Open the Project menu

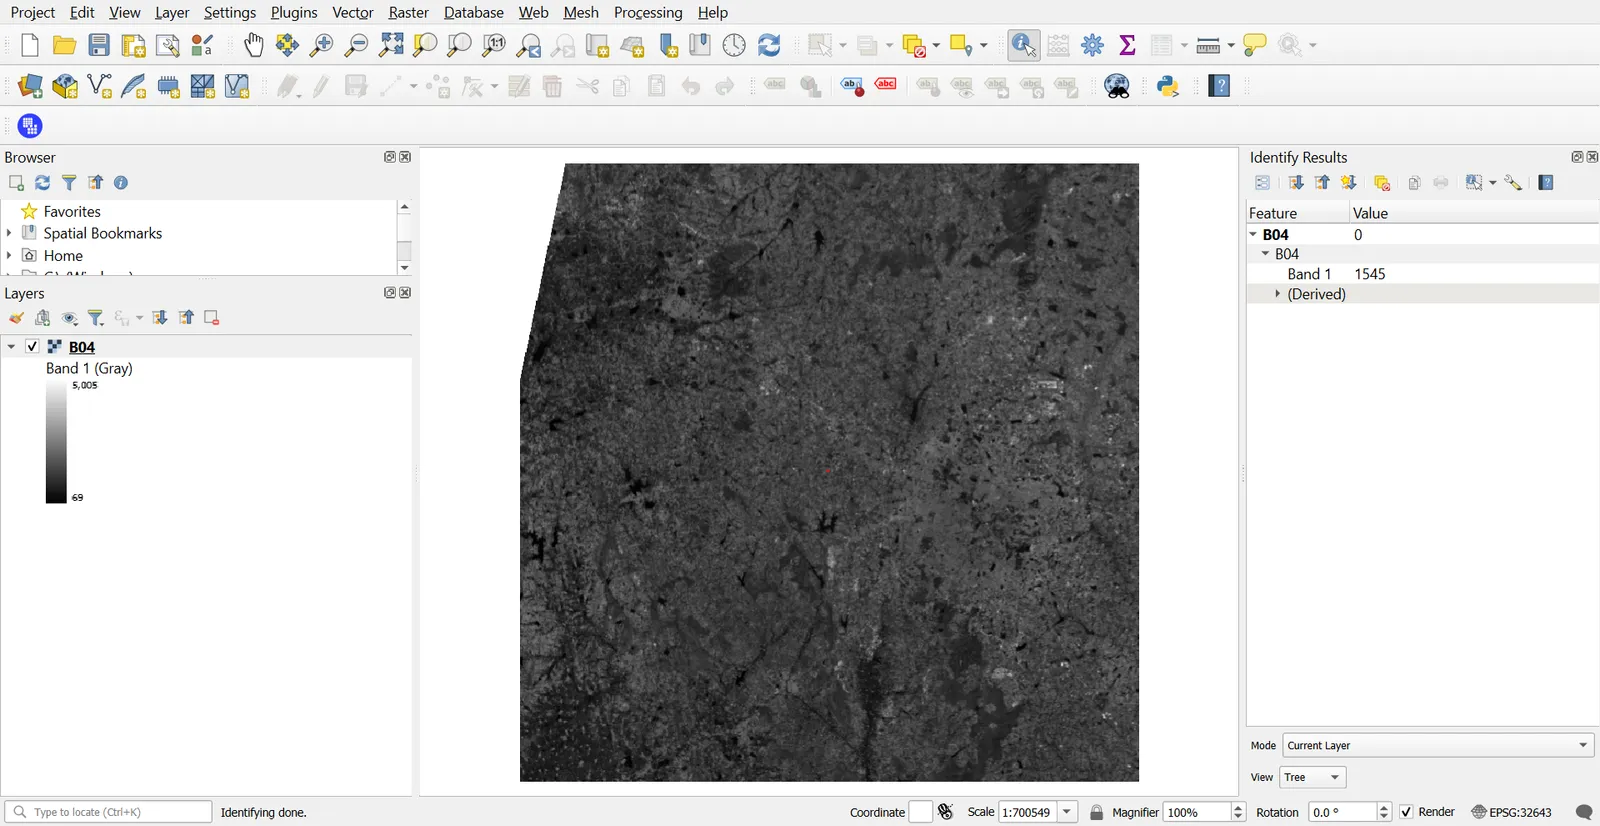point(33,12)
